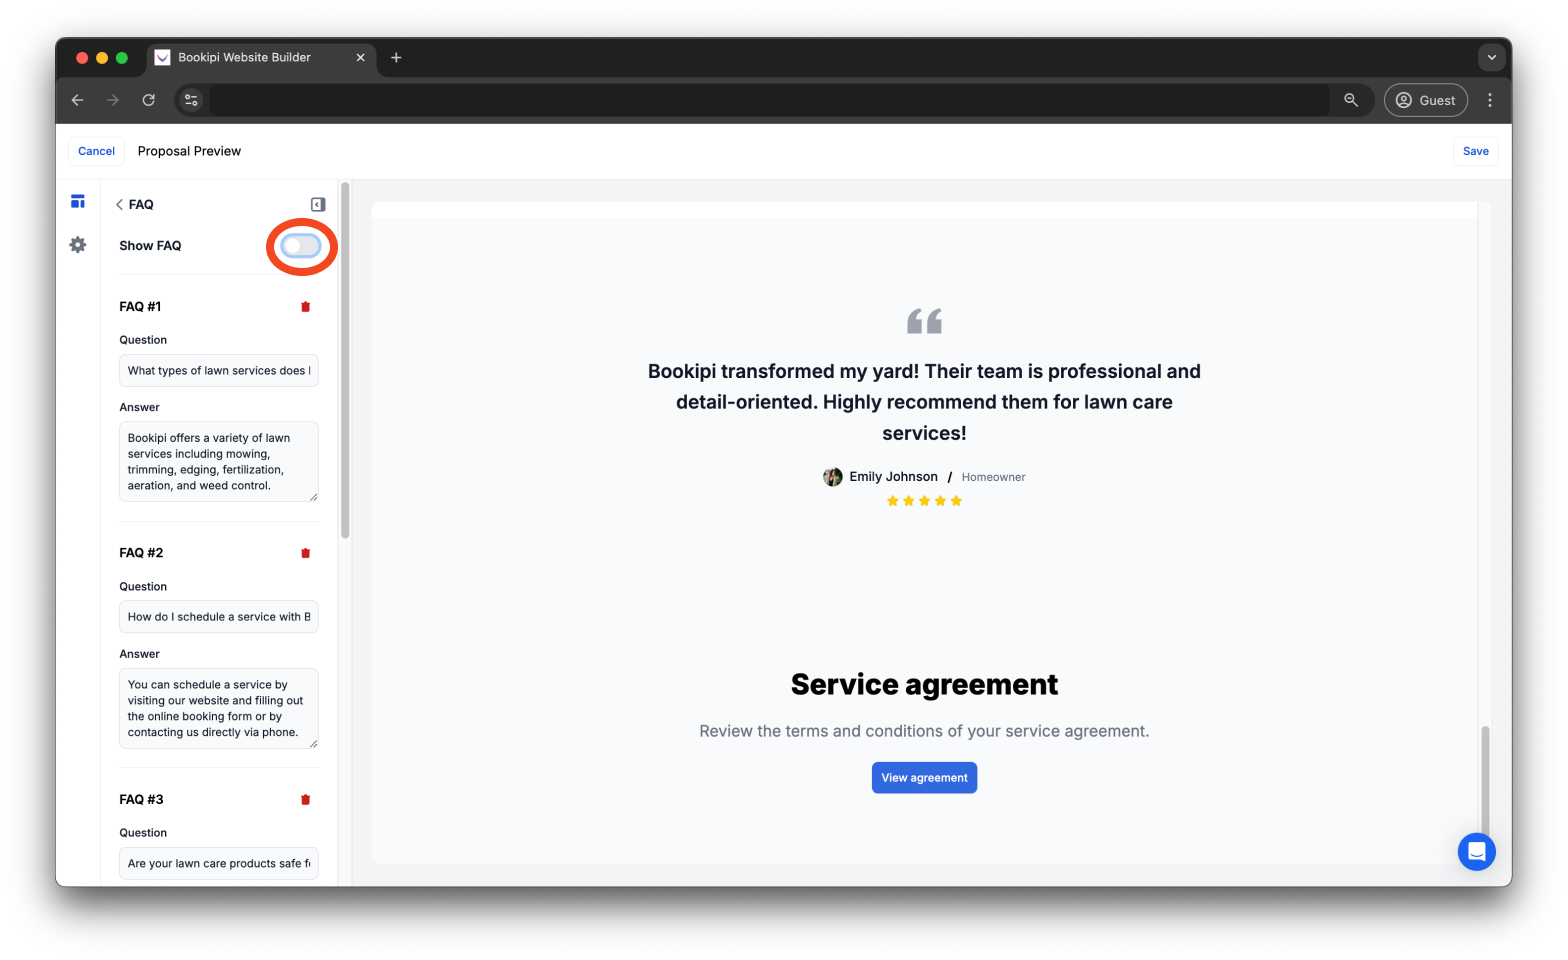Viewport: 1568px width, 960px height.
Task: Click the View agreement button
Action: (923, 777)
